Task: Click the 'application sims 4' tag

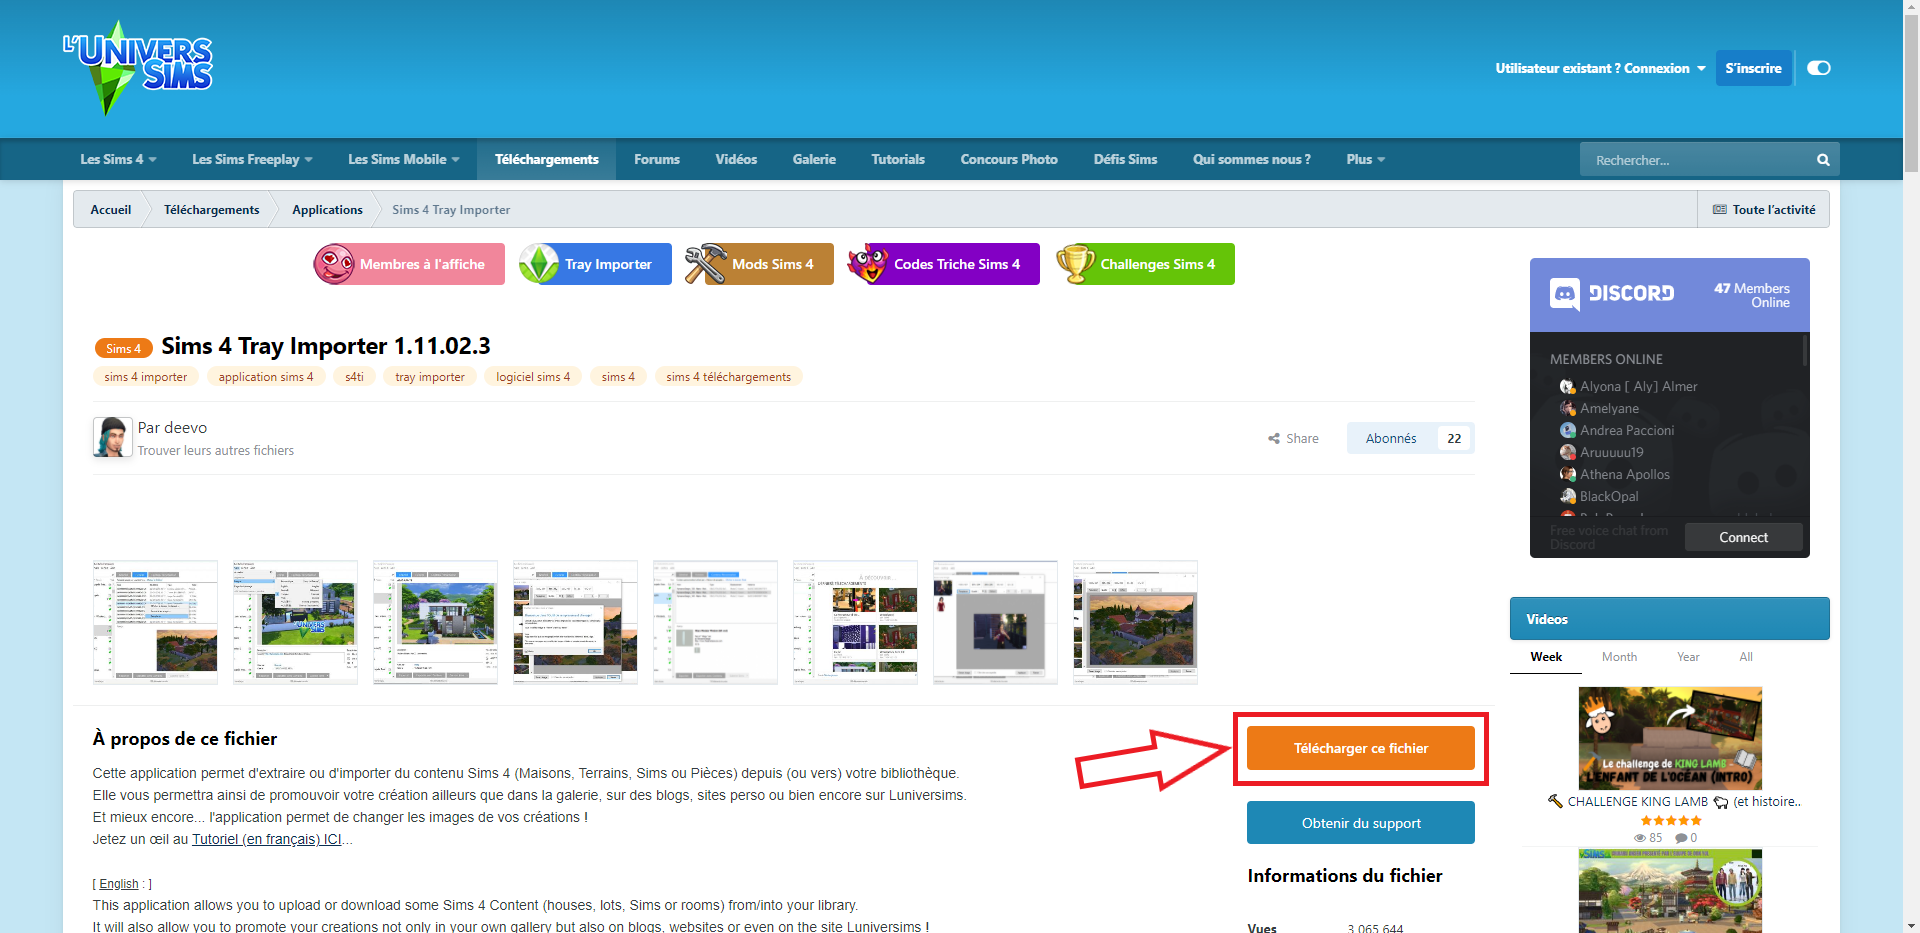Action: pos(266,377)
